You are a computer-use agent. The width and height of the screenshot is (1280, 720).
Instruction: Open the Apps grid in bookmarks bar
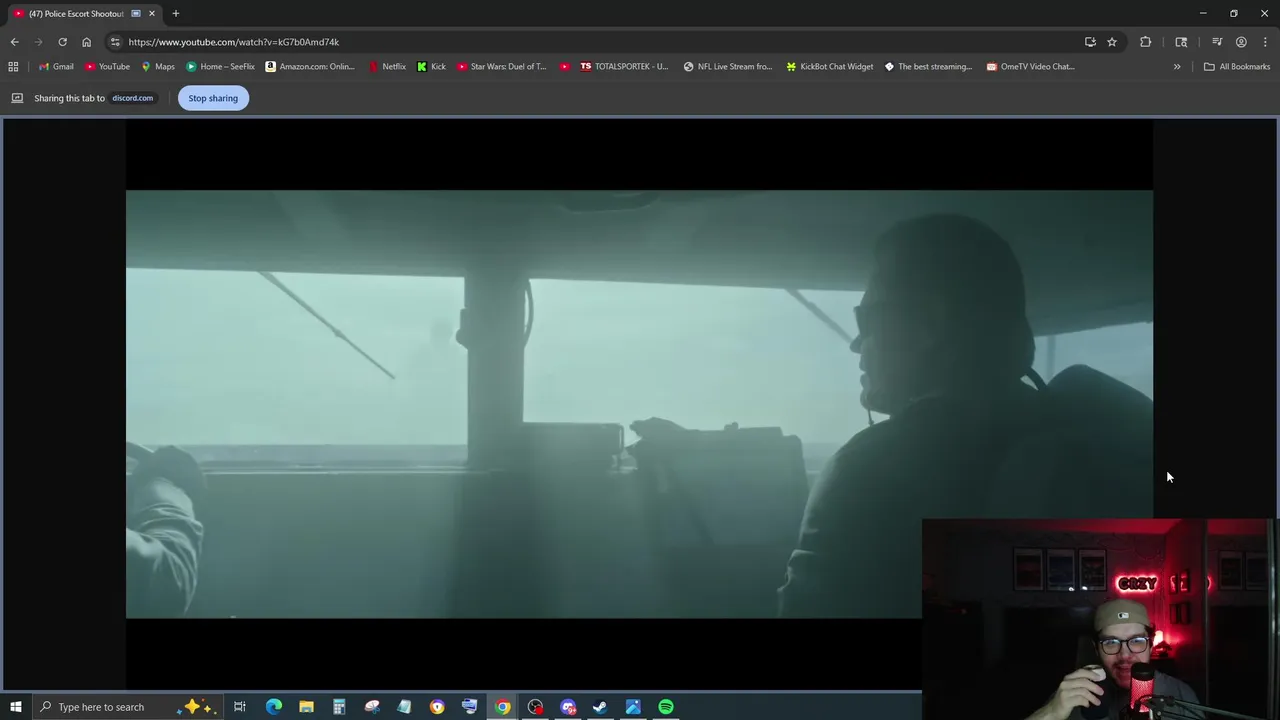pyautogui.click(x=13, y=67)
